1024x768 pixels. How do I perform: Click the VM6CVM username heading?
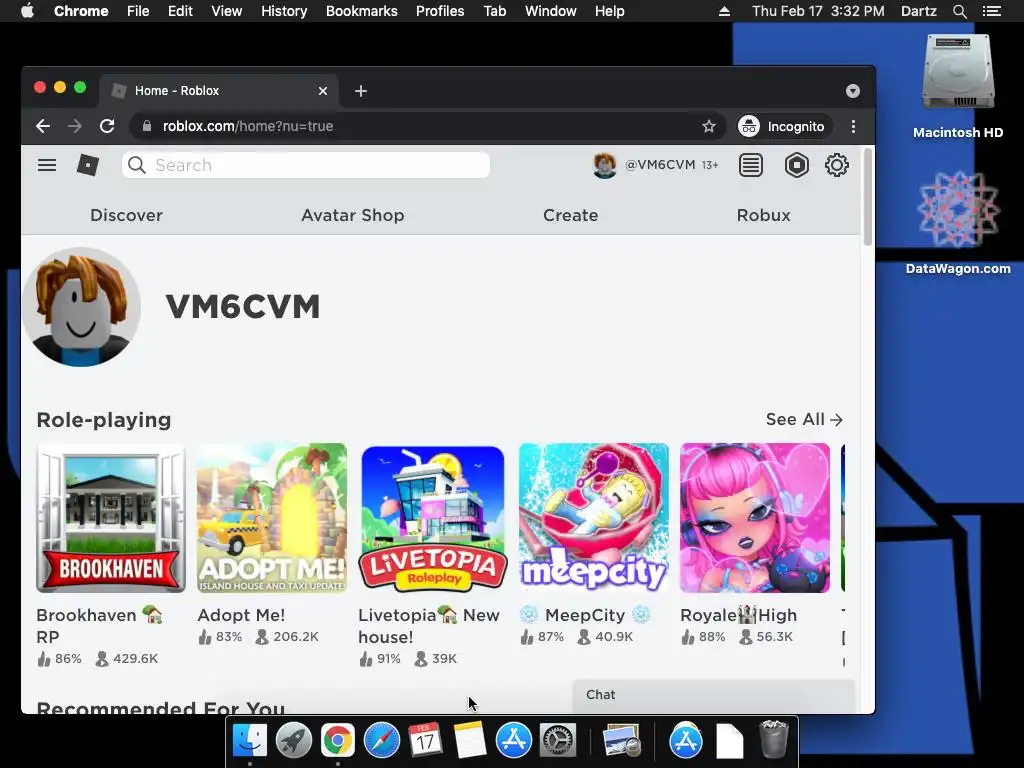point(243,306)
